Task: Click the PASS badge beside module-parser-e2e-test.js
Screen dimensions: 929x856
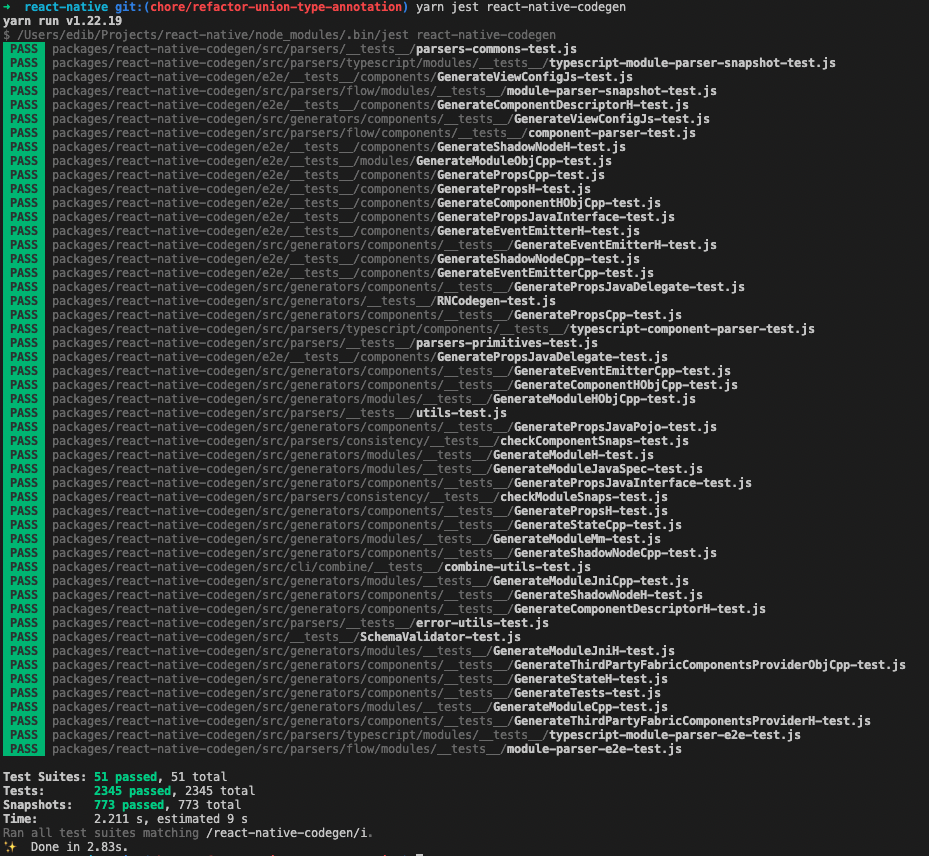Action: click(24, 749)
